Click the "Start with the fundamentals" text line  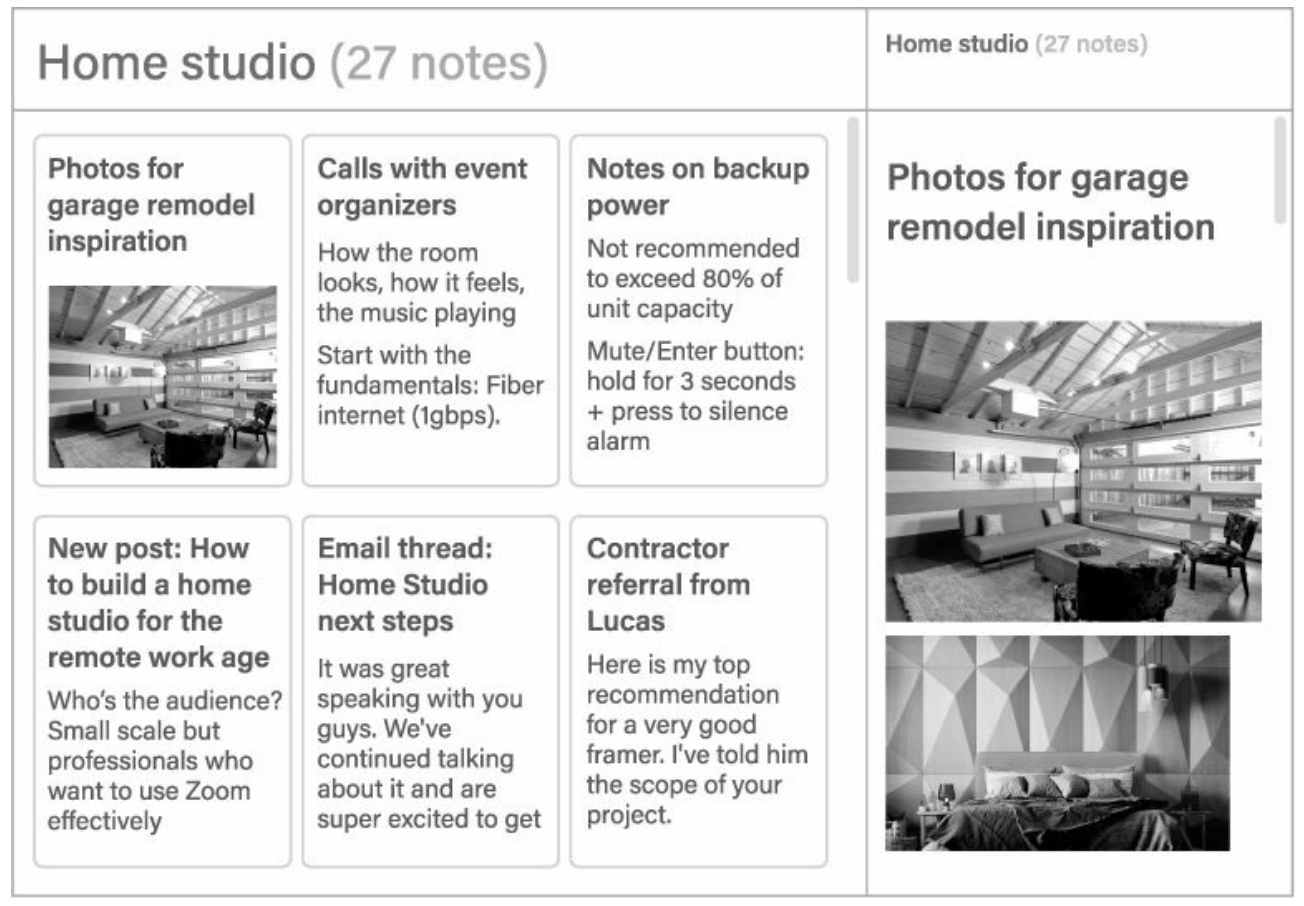(x=431, y=385)
